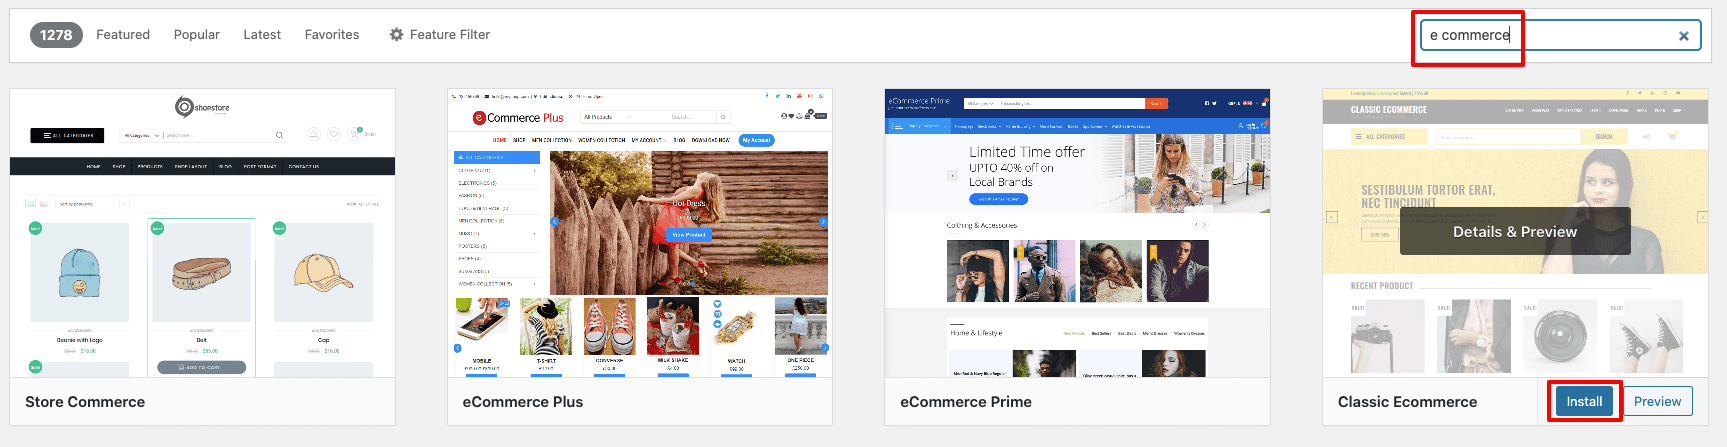Switch to the Popular tab

197,34
